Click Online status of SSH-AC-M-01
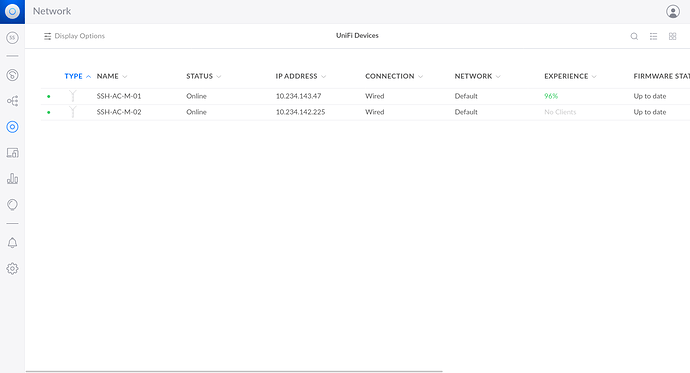 (196, 96)
